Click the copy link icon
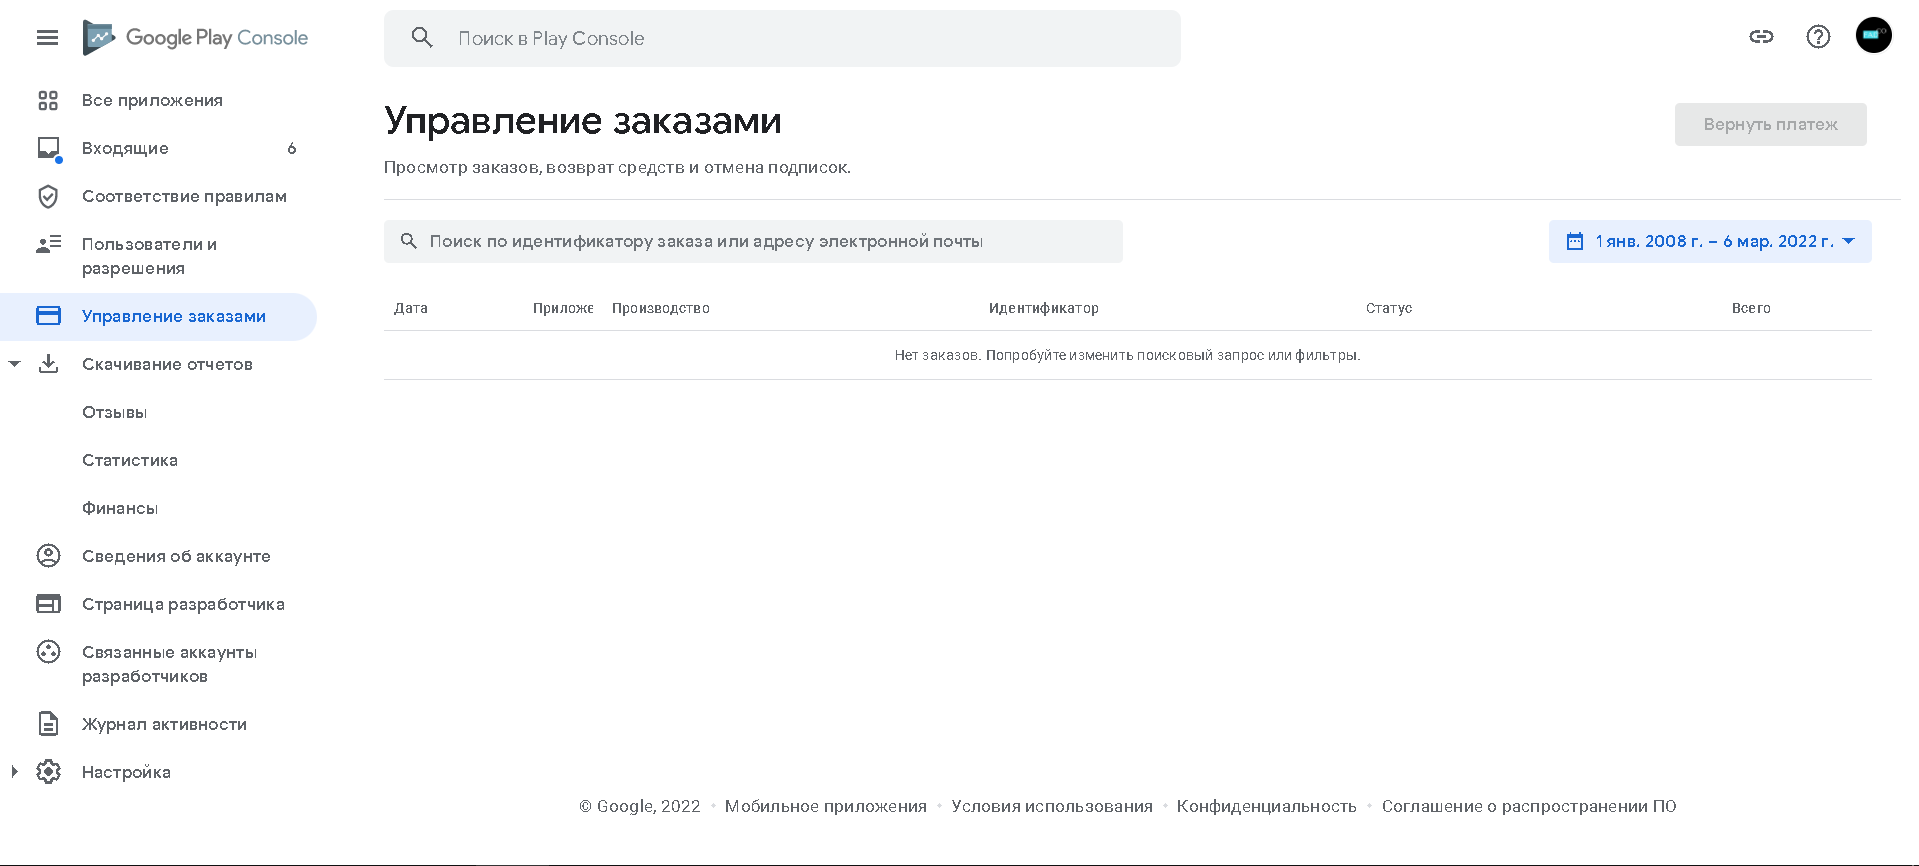 pos(1761,37)
